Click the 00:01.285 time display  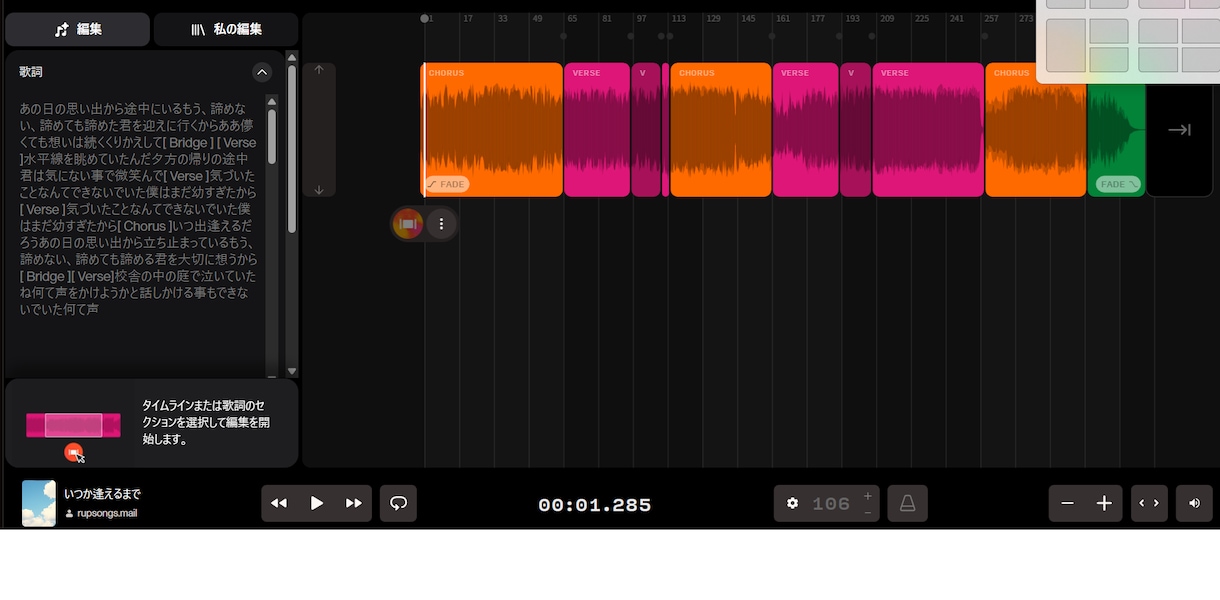(x=595, y=505)
